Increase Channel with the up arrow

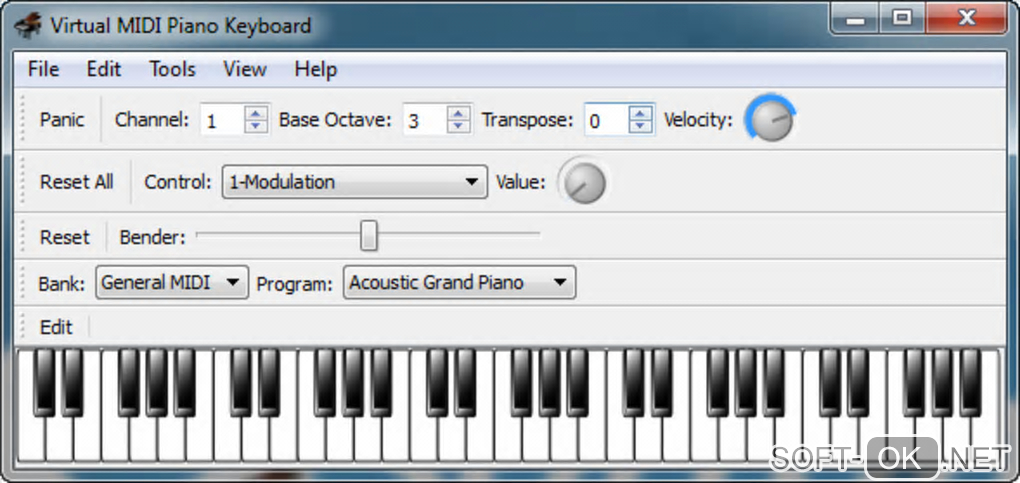tap(256, 113)
